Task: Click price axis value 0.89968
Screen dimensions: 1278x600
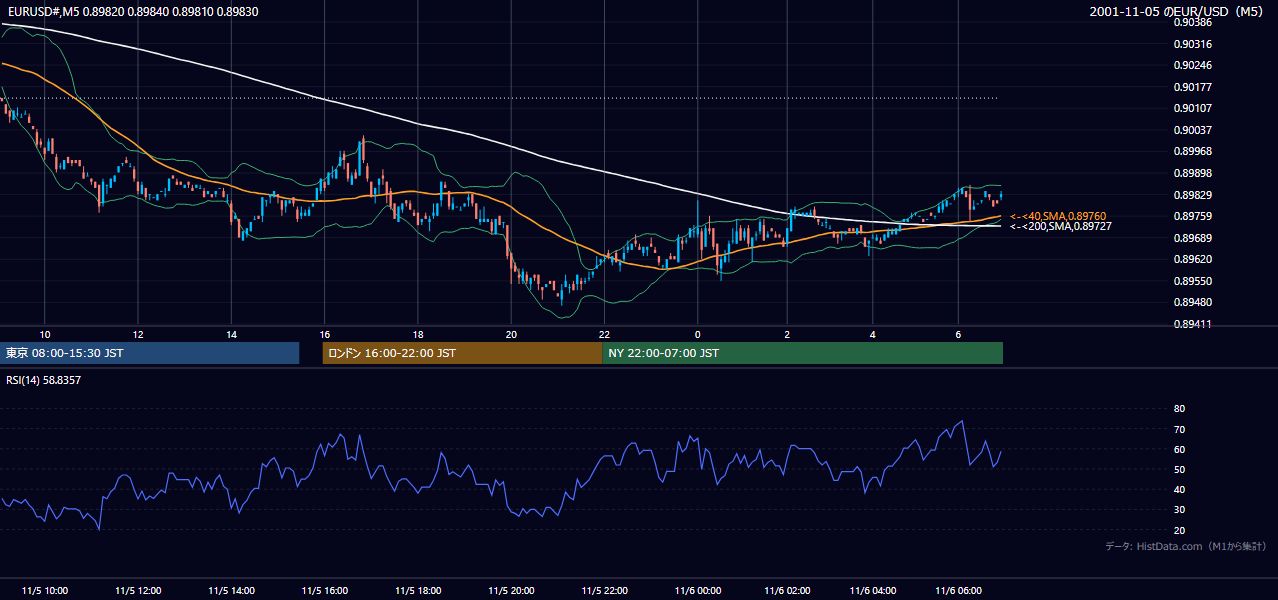Action: pyautogui.click(x=1192, y=152)
